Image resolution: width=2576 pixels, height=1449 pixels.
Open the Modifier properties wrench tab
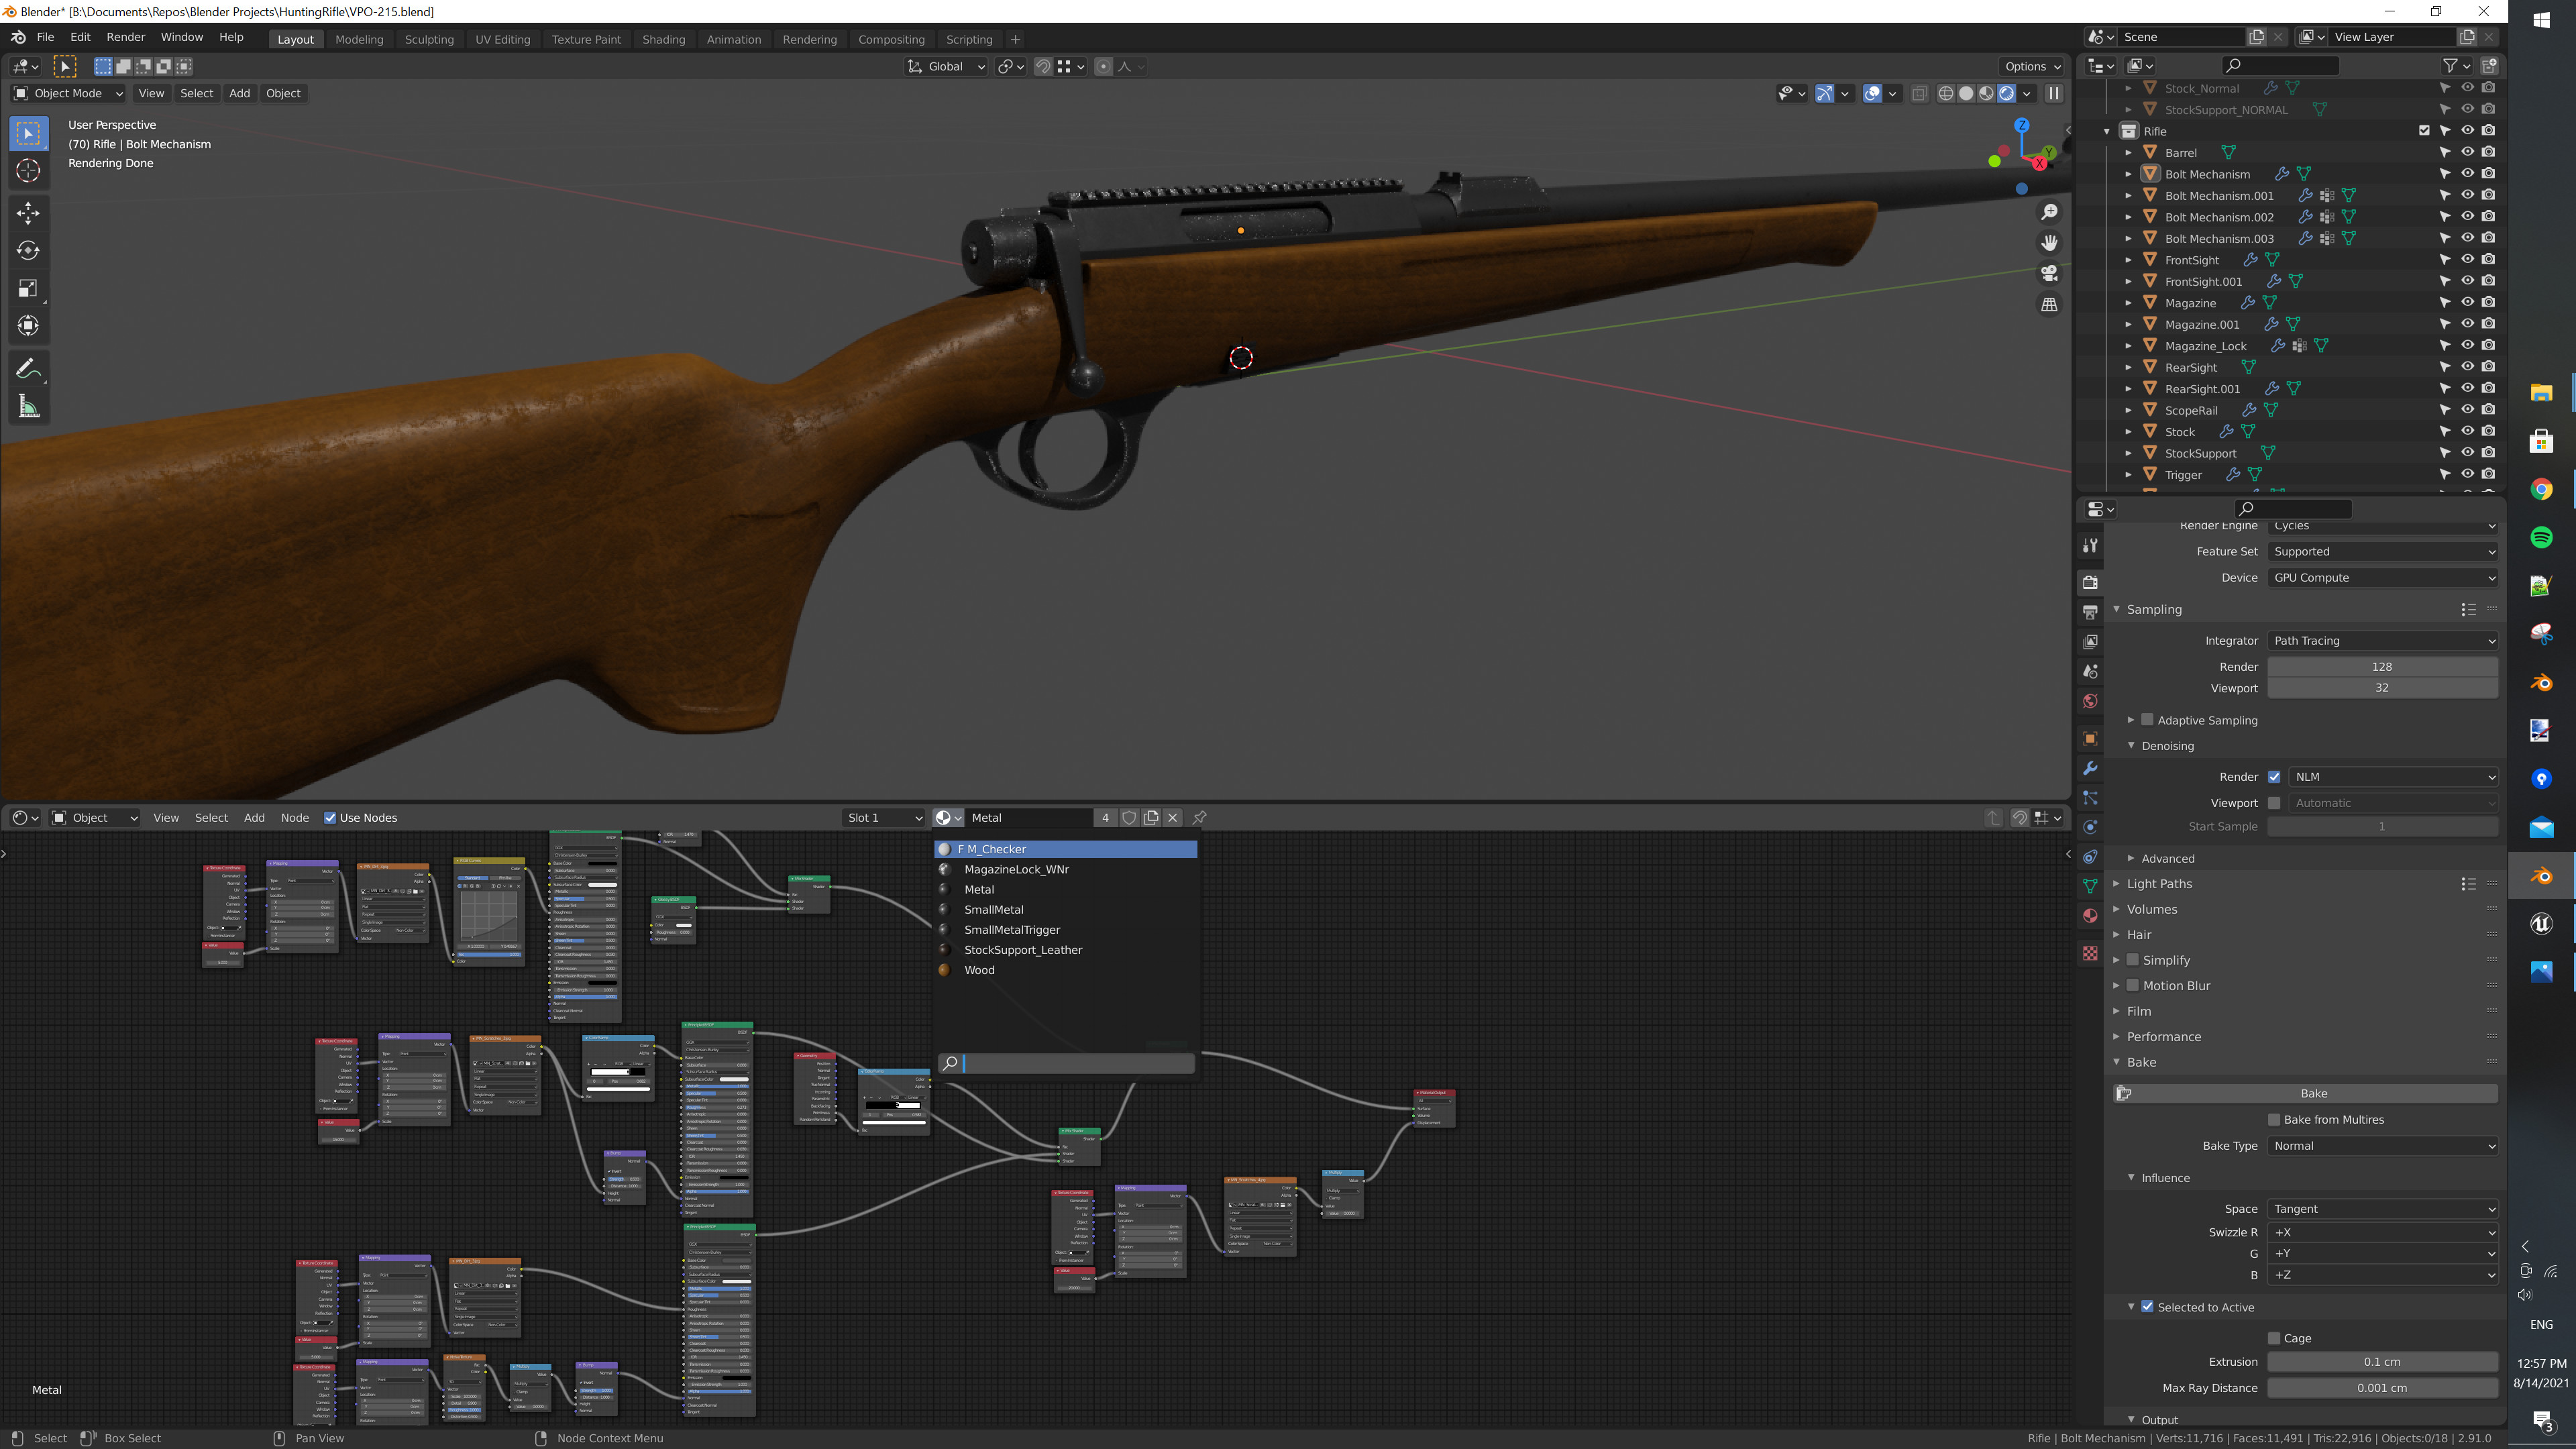2090,768
